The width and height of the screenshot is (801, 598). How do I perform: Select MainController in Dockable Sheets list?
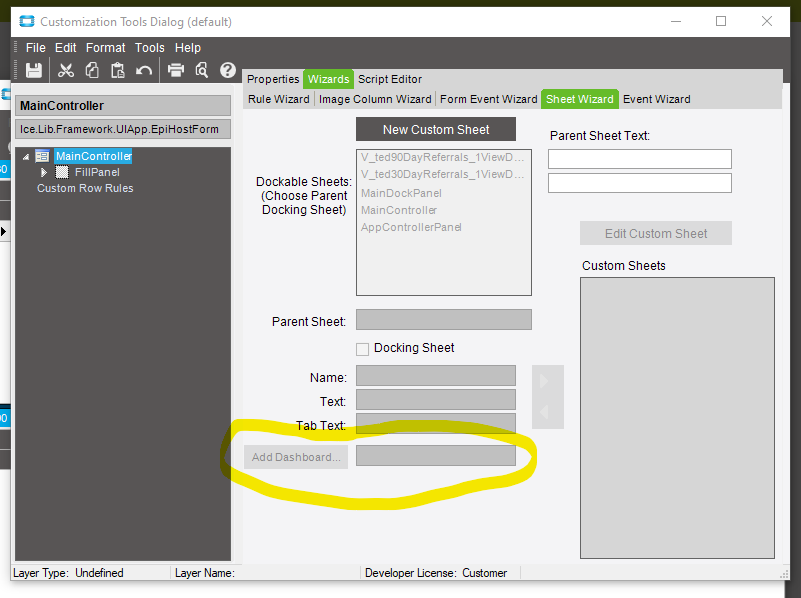point(398,210)
